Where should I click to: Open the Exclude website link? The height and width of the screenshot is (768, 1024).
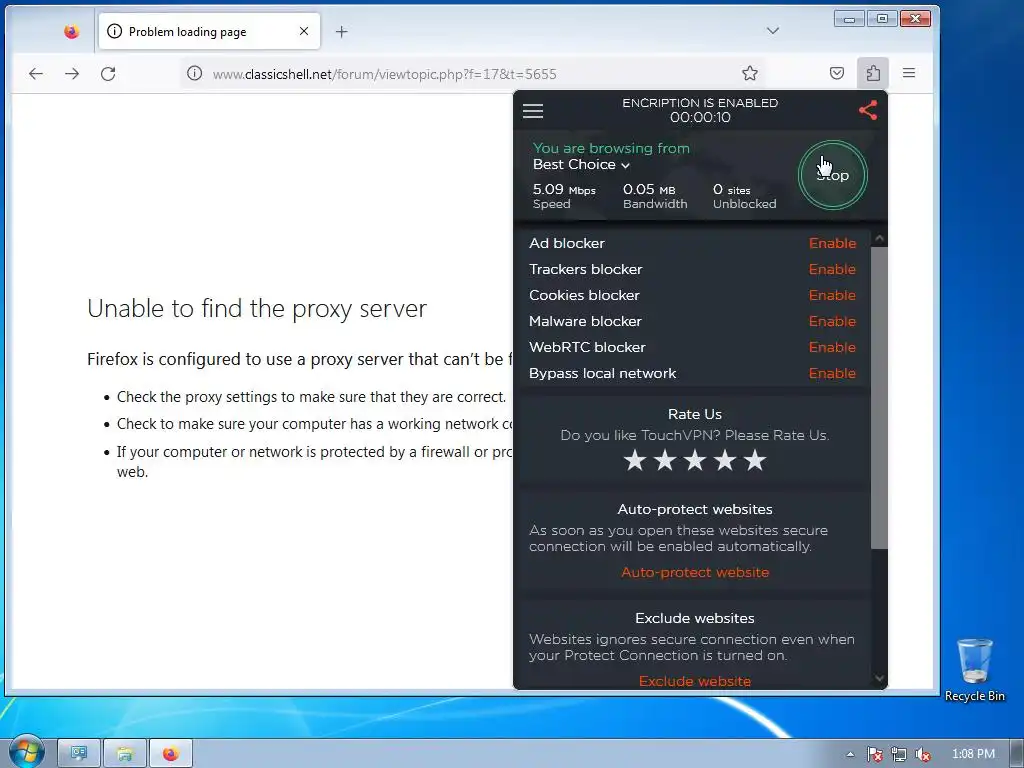tap(695, 681)
